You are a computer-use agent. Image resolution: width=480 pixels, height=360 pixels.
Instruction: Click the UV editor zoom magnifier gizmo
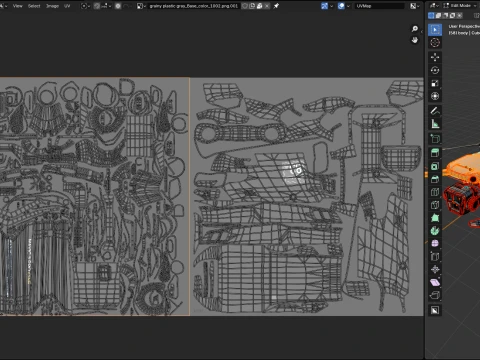(x=415, y=29)
